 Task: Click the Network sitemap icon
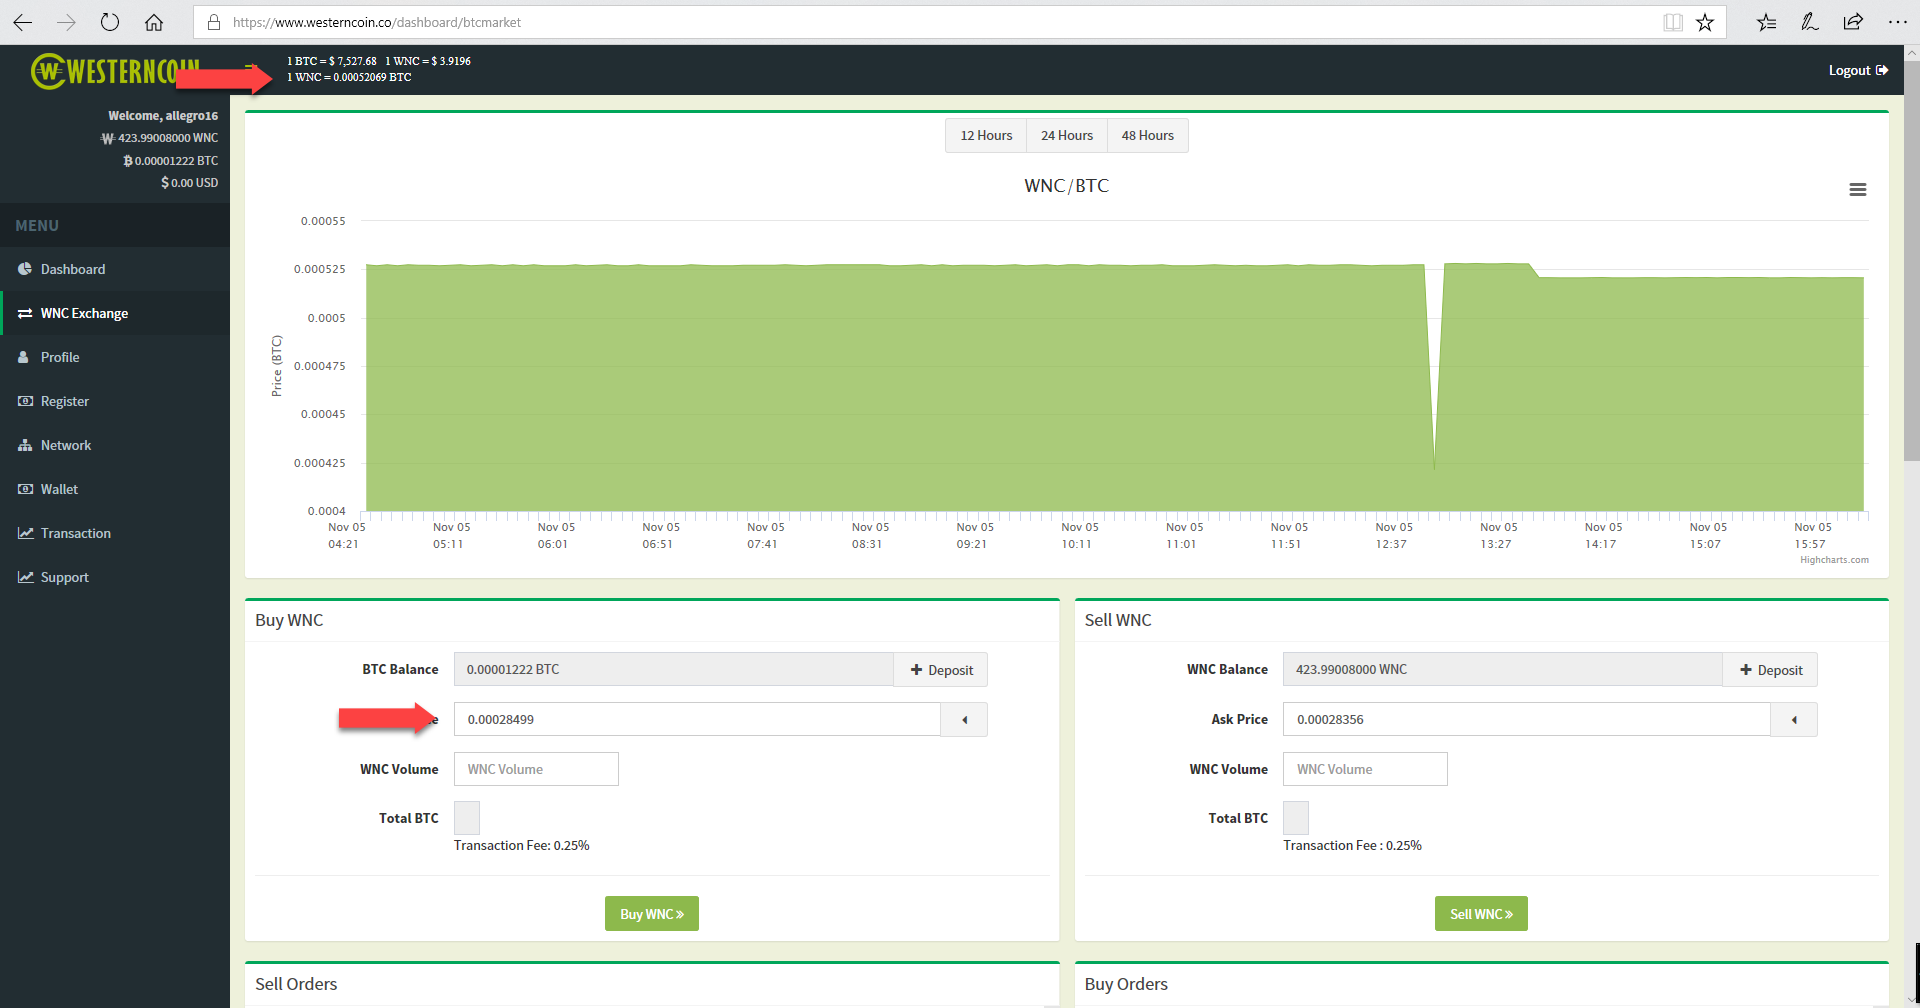pyautogui.click(x=25, y=445)
